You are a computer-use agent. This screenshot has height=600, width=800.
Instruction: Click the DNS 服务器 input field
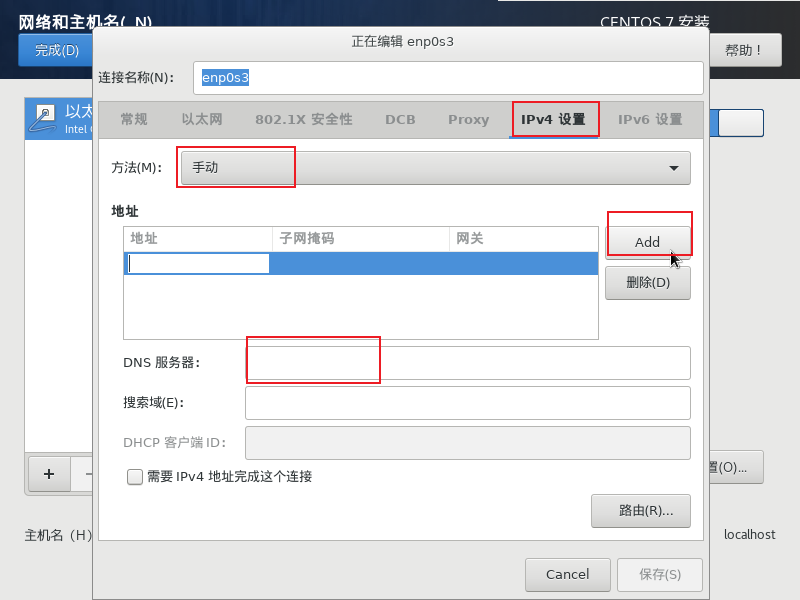468,363
